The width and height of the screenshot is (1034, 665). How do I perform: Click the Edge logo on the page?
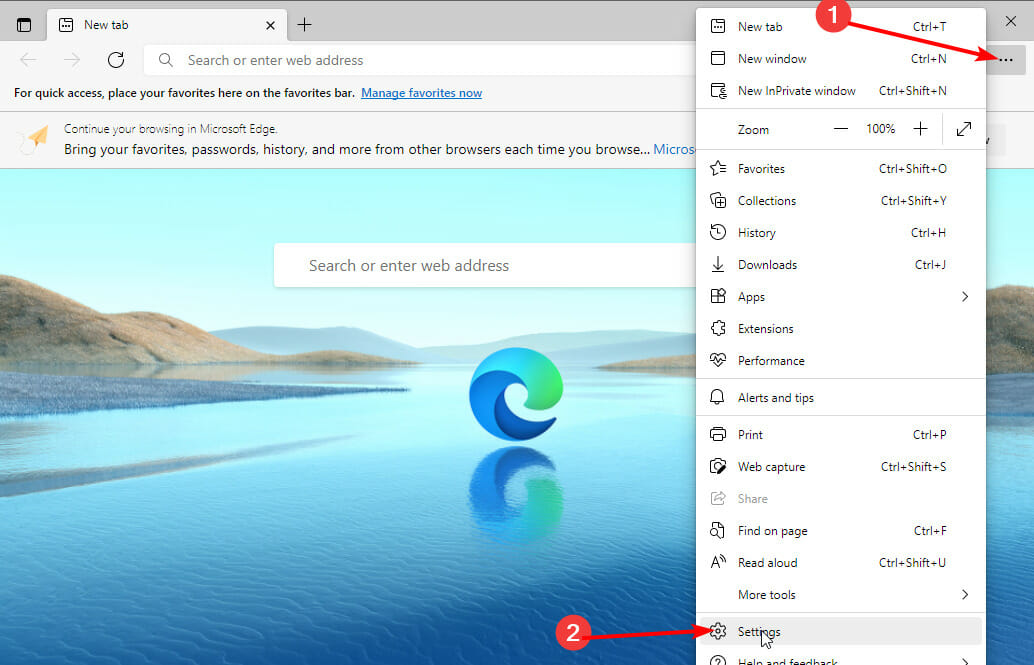pyautogui.click(x=516, y=395)
